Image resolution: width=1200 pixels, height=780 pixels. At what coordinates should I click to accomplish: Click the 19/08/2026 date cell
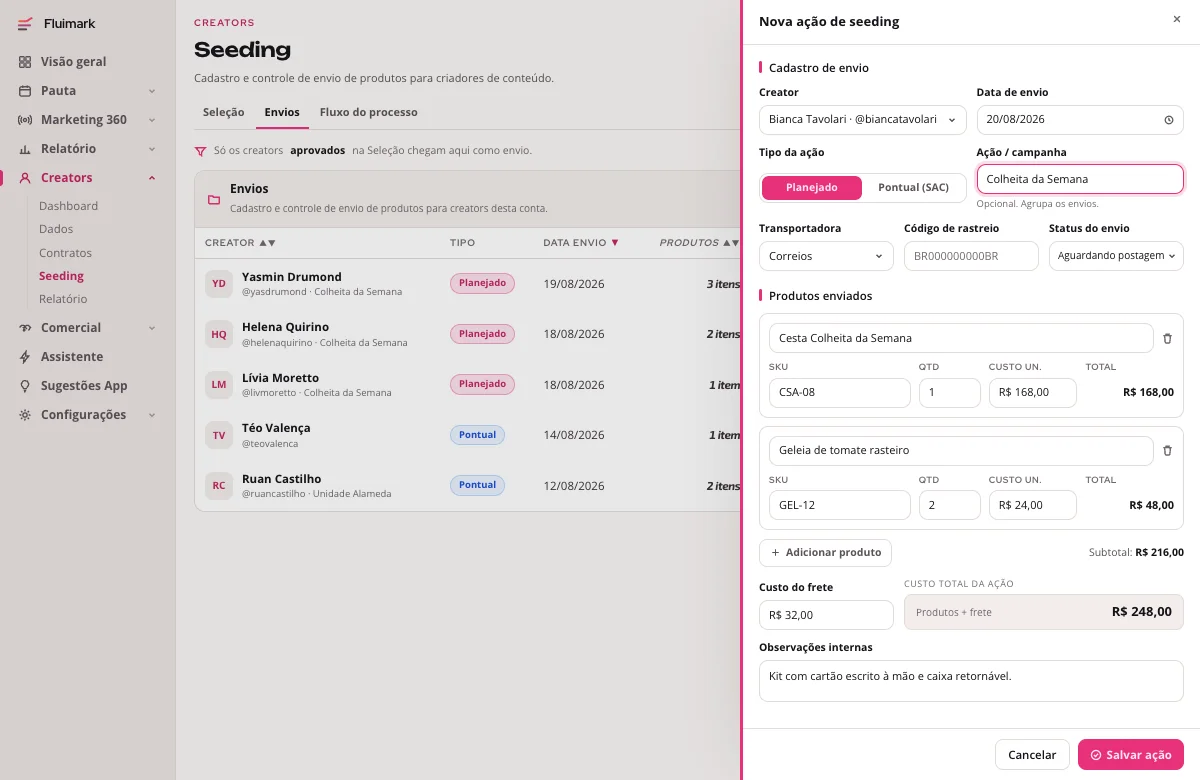574,284
